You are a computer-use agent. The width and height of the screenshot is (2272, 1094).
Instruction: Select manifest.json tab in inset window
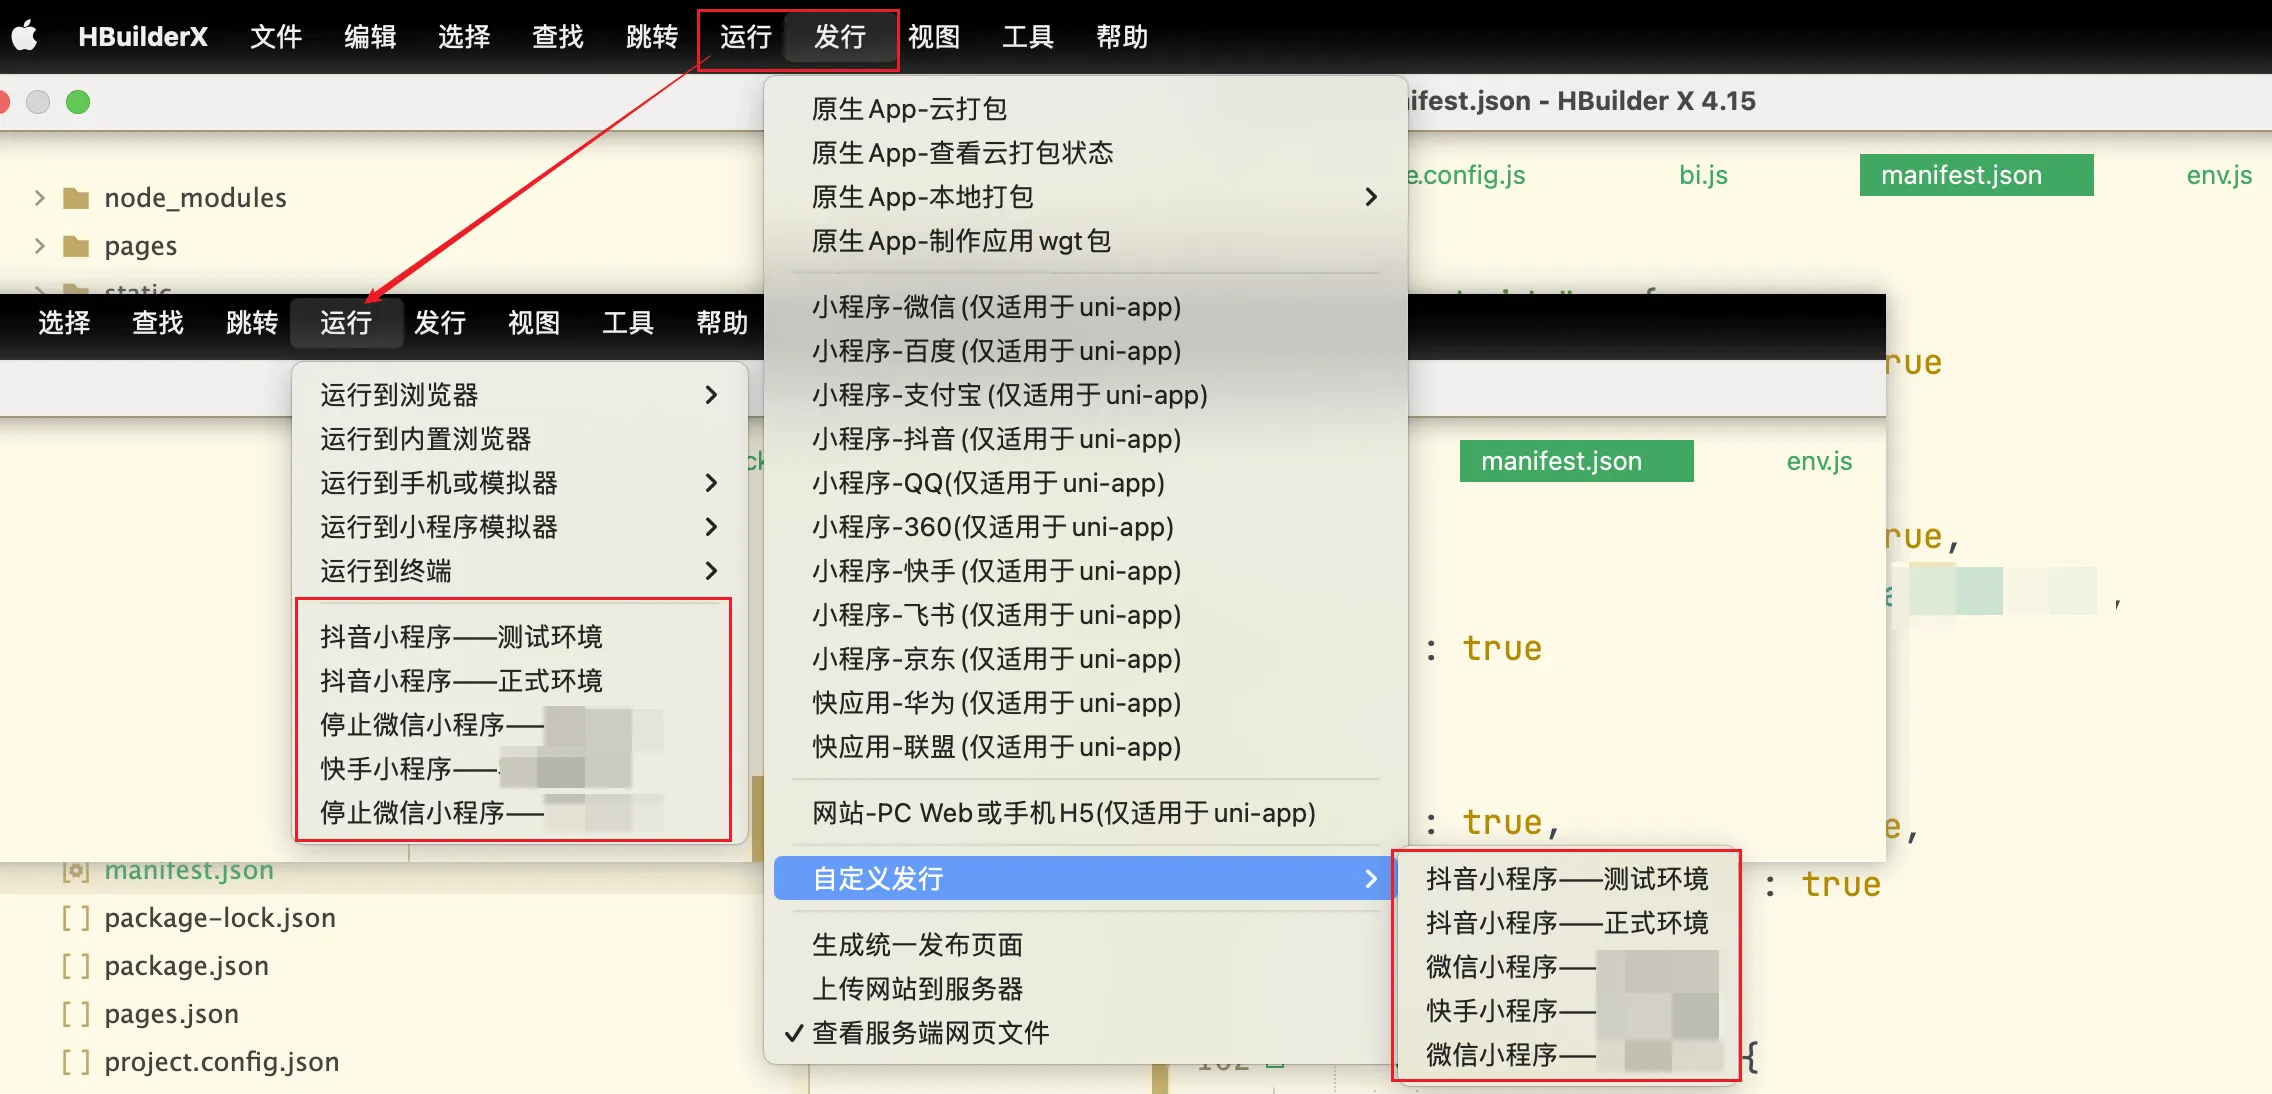point(1576,461)
